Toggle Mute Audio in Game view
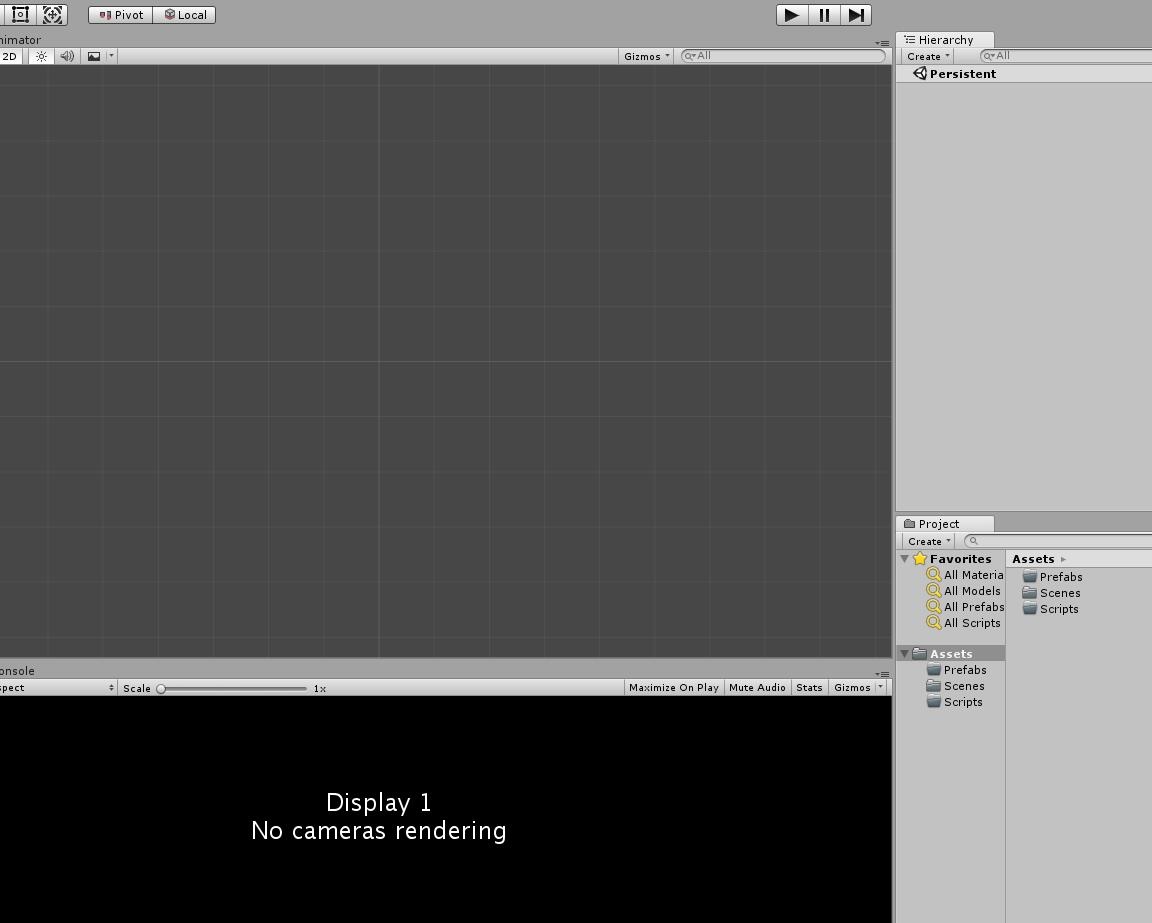 coord(757,688)
